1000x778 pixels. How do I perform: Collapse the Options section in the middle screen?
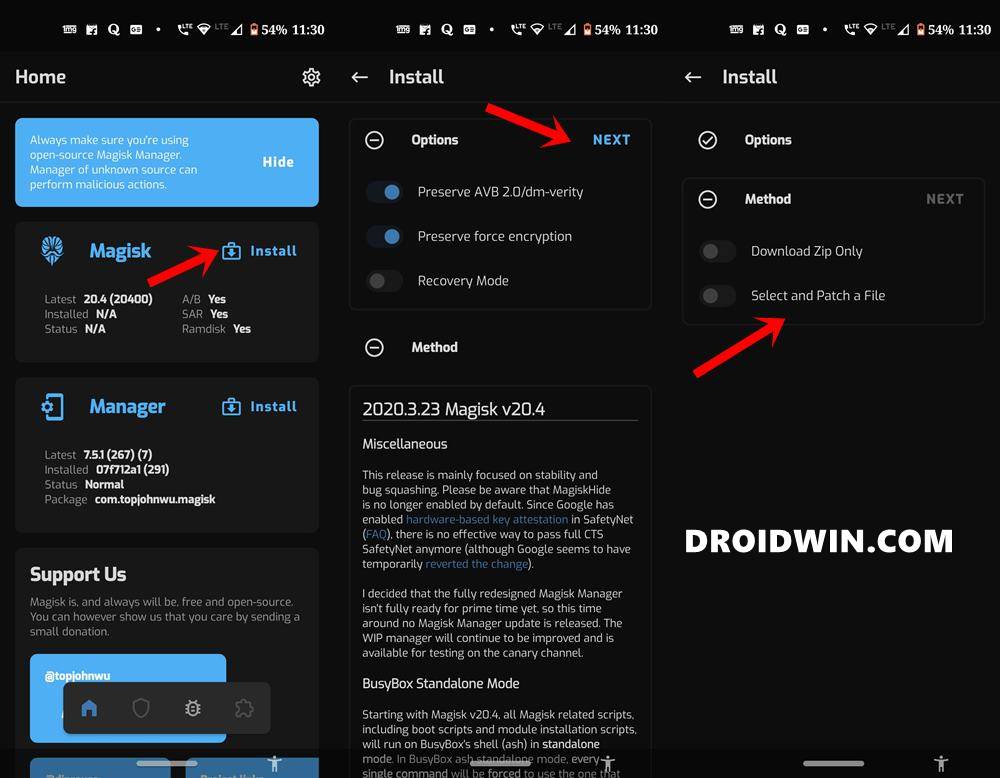click(x=374, y=140)
